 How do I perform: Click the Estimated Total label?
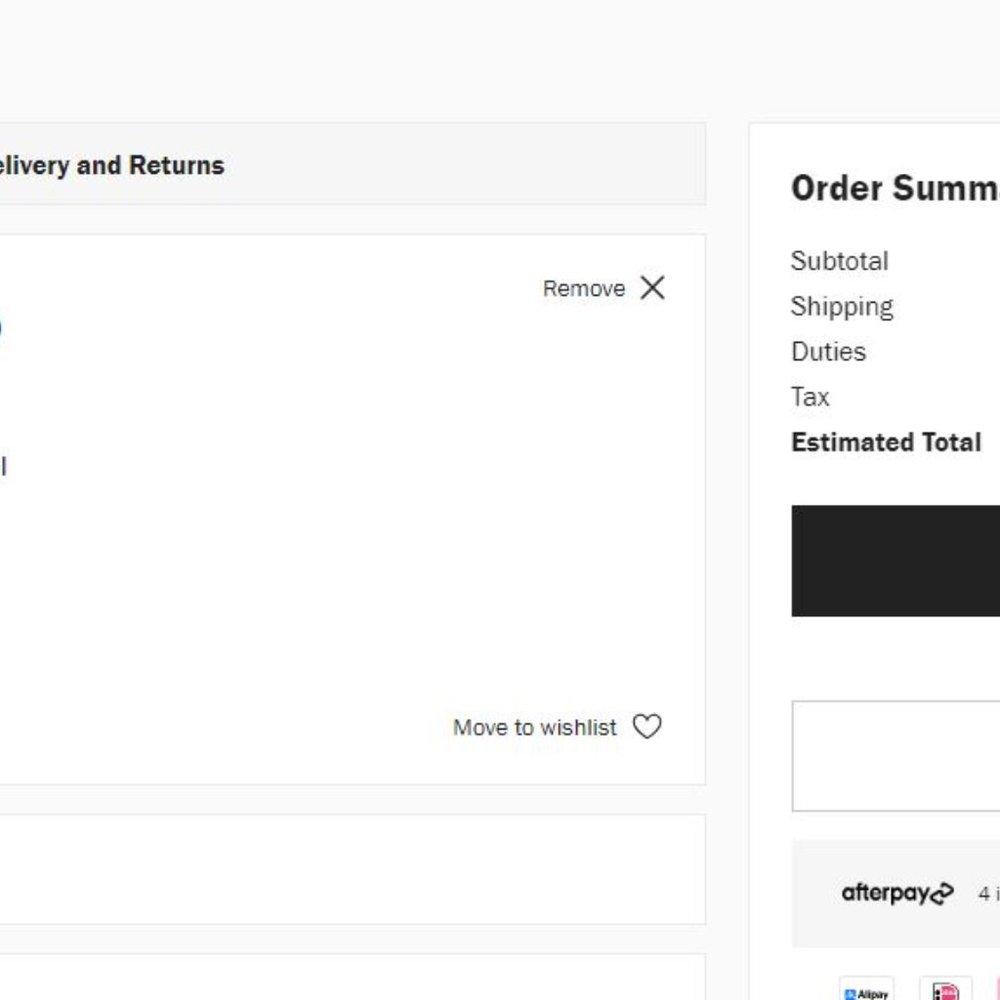point(886,442)
